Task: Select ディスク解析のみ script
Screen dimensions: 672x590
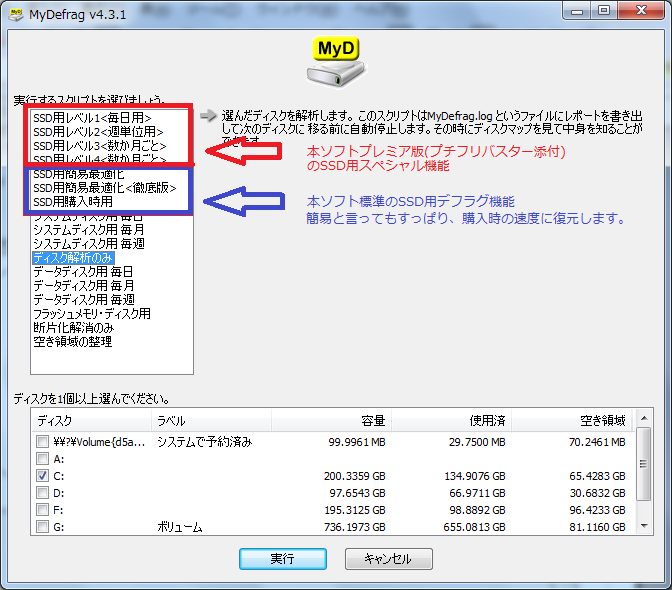Action: [73, 257]
